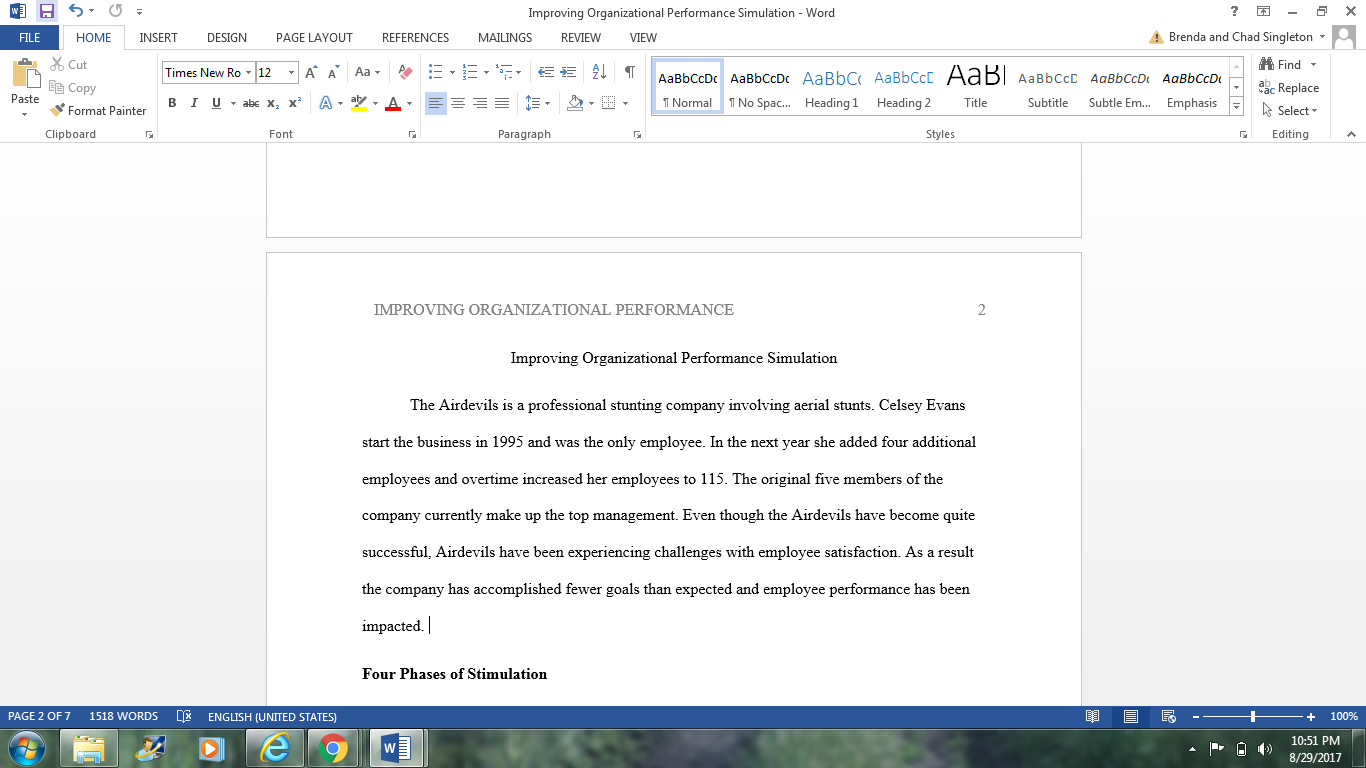Toggle paragraph marks display
The width and height of the screenshot is (1366, 768).
(x=628, y=72)
